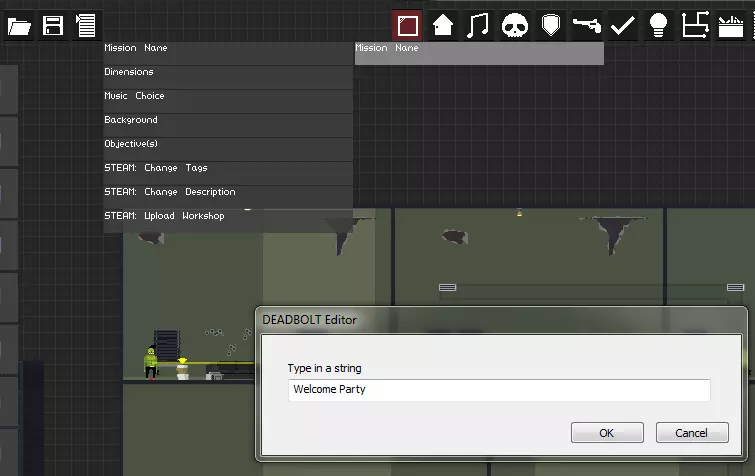
Task: Select the toolbox icon at toolbar end
Action: tap(731, 26)
